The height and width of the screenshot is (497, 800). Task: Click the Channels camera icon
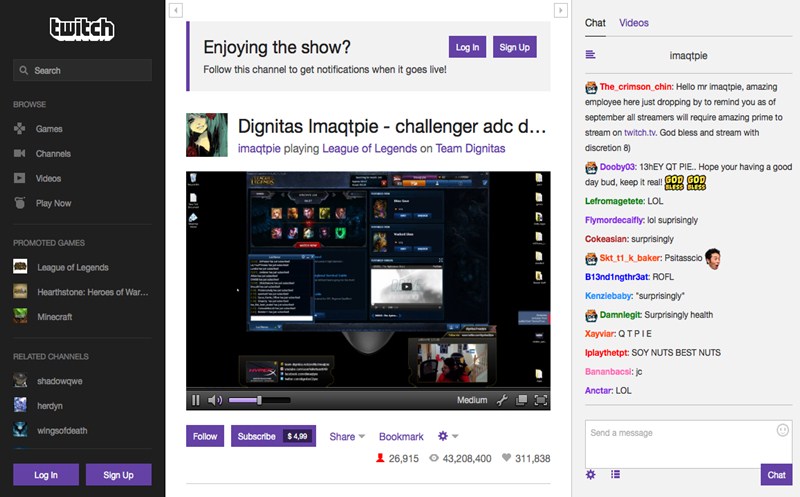coord(19,153)
